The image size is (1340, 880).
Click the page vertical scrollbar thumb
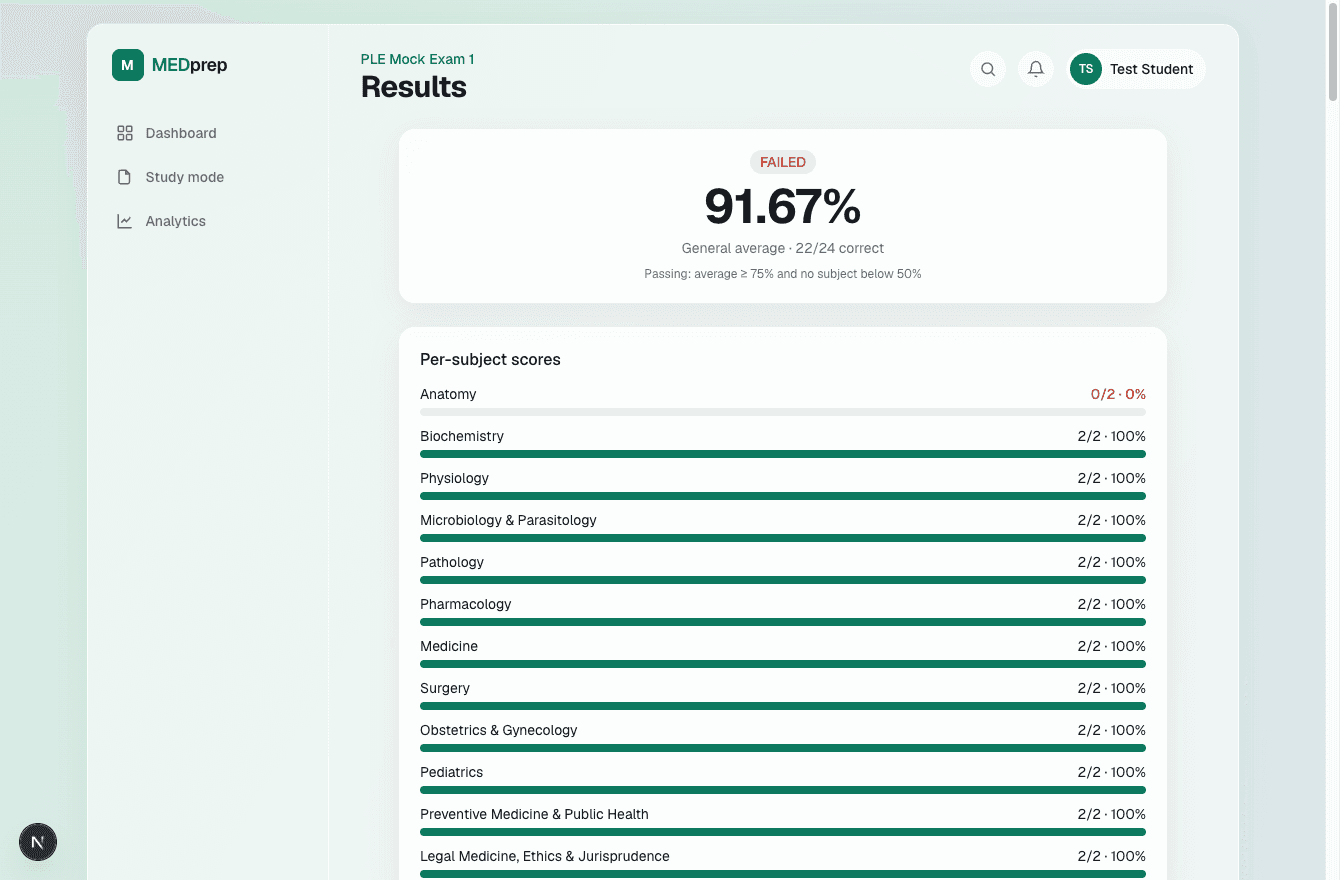tap(1332, 52)
